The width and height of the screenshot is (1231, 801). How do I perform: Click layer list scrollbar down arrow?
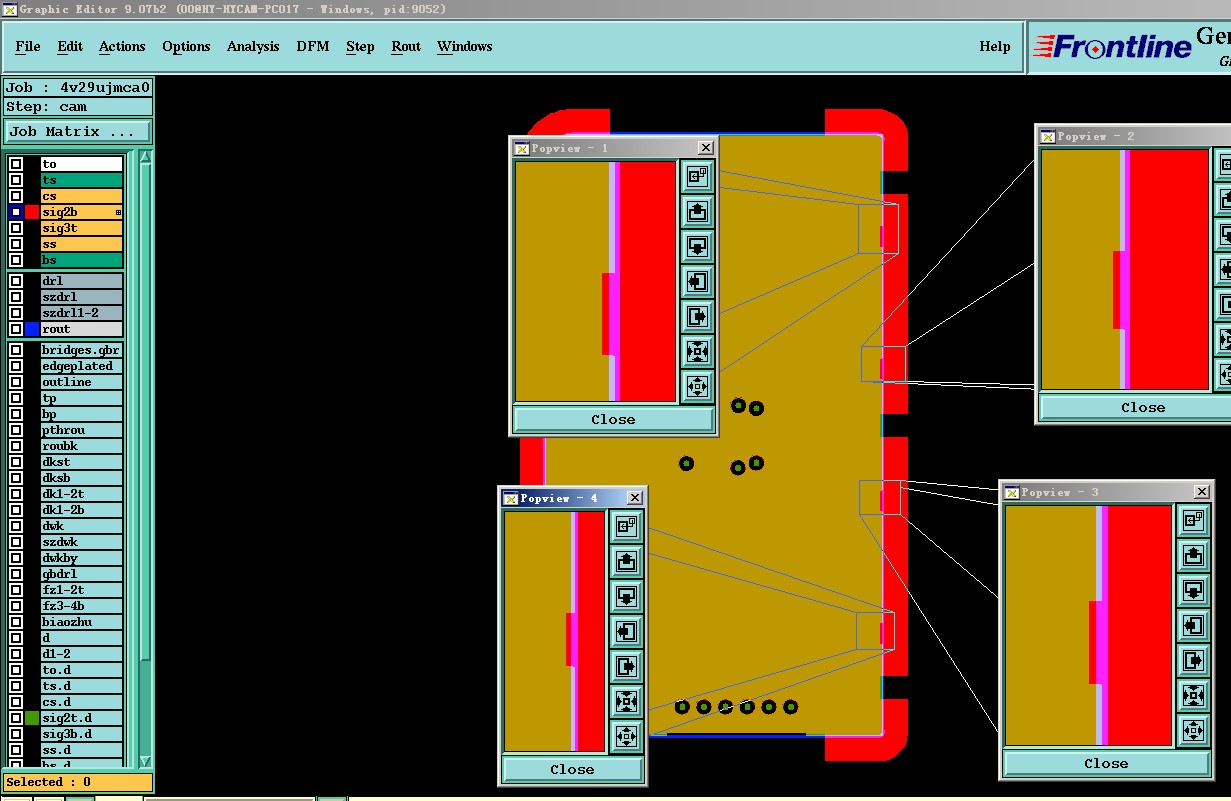click(145, 761)
